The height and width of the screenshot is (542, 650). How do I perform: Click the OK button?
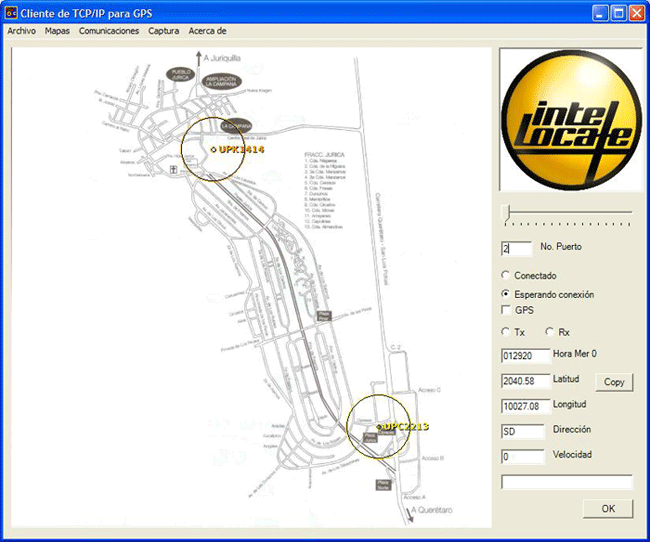pos(608,508)
